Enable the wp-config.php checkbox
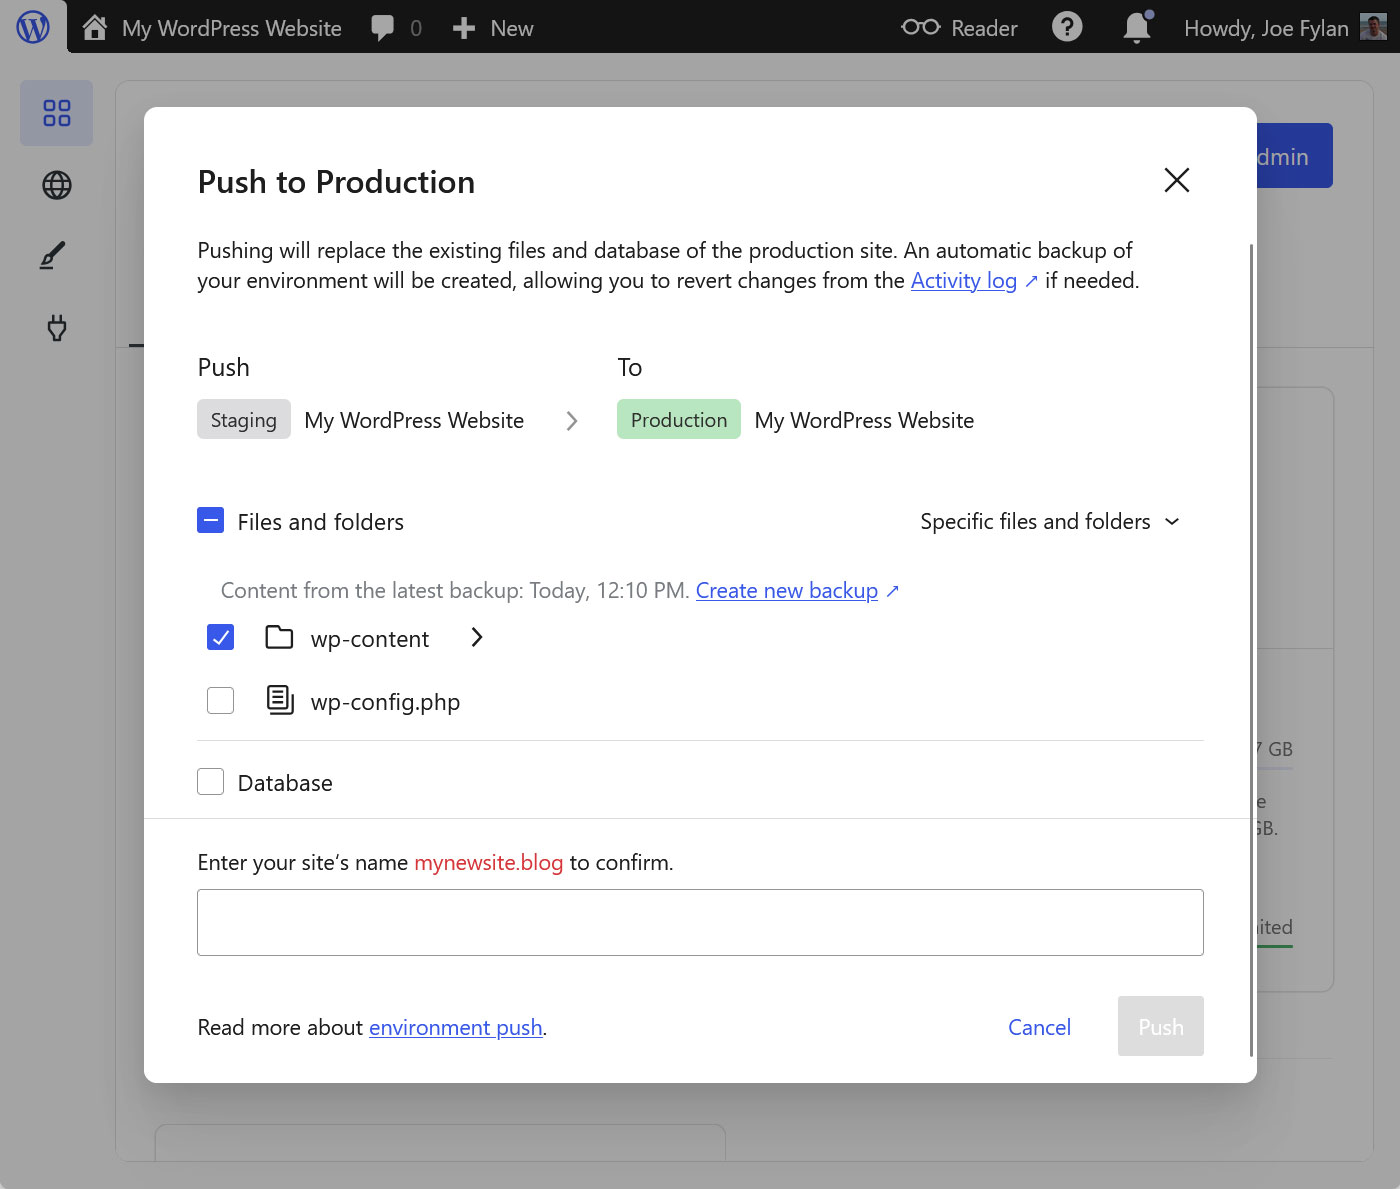Viewport: 1400px width, 1189px height. point(220,701)
